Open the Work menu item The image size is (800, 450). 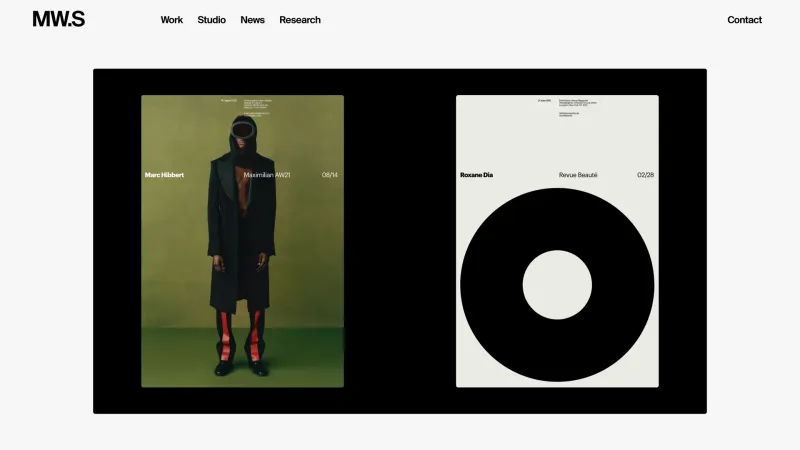[x=171, y=20]
